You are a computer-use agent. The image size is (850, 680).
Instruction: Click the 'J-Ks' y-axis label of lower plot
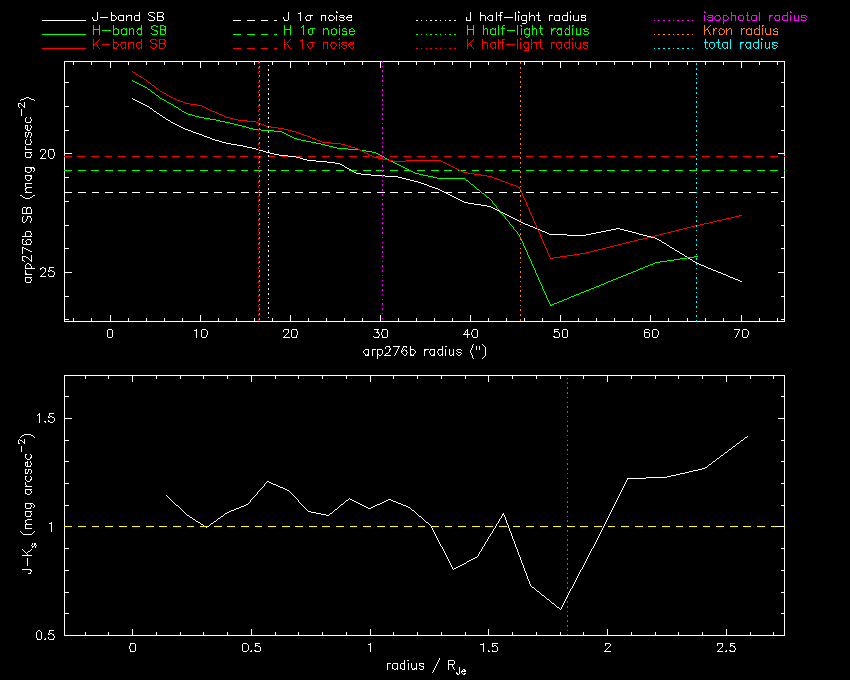point(32,505)
